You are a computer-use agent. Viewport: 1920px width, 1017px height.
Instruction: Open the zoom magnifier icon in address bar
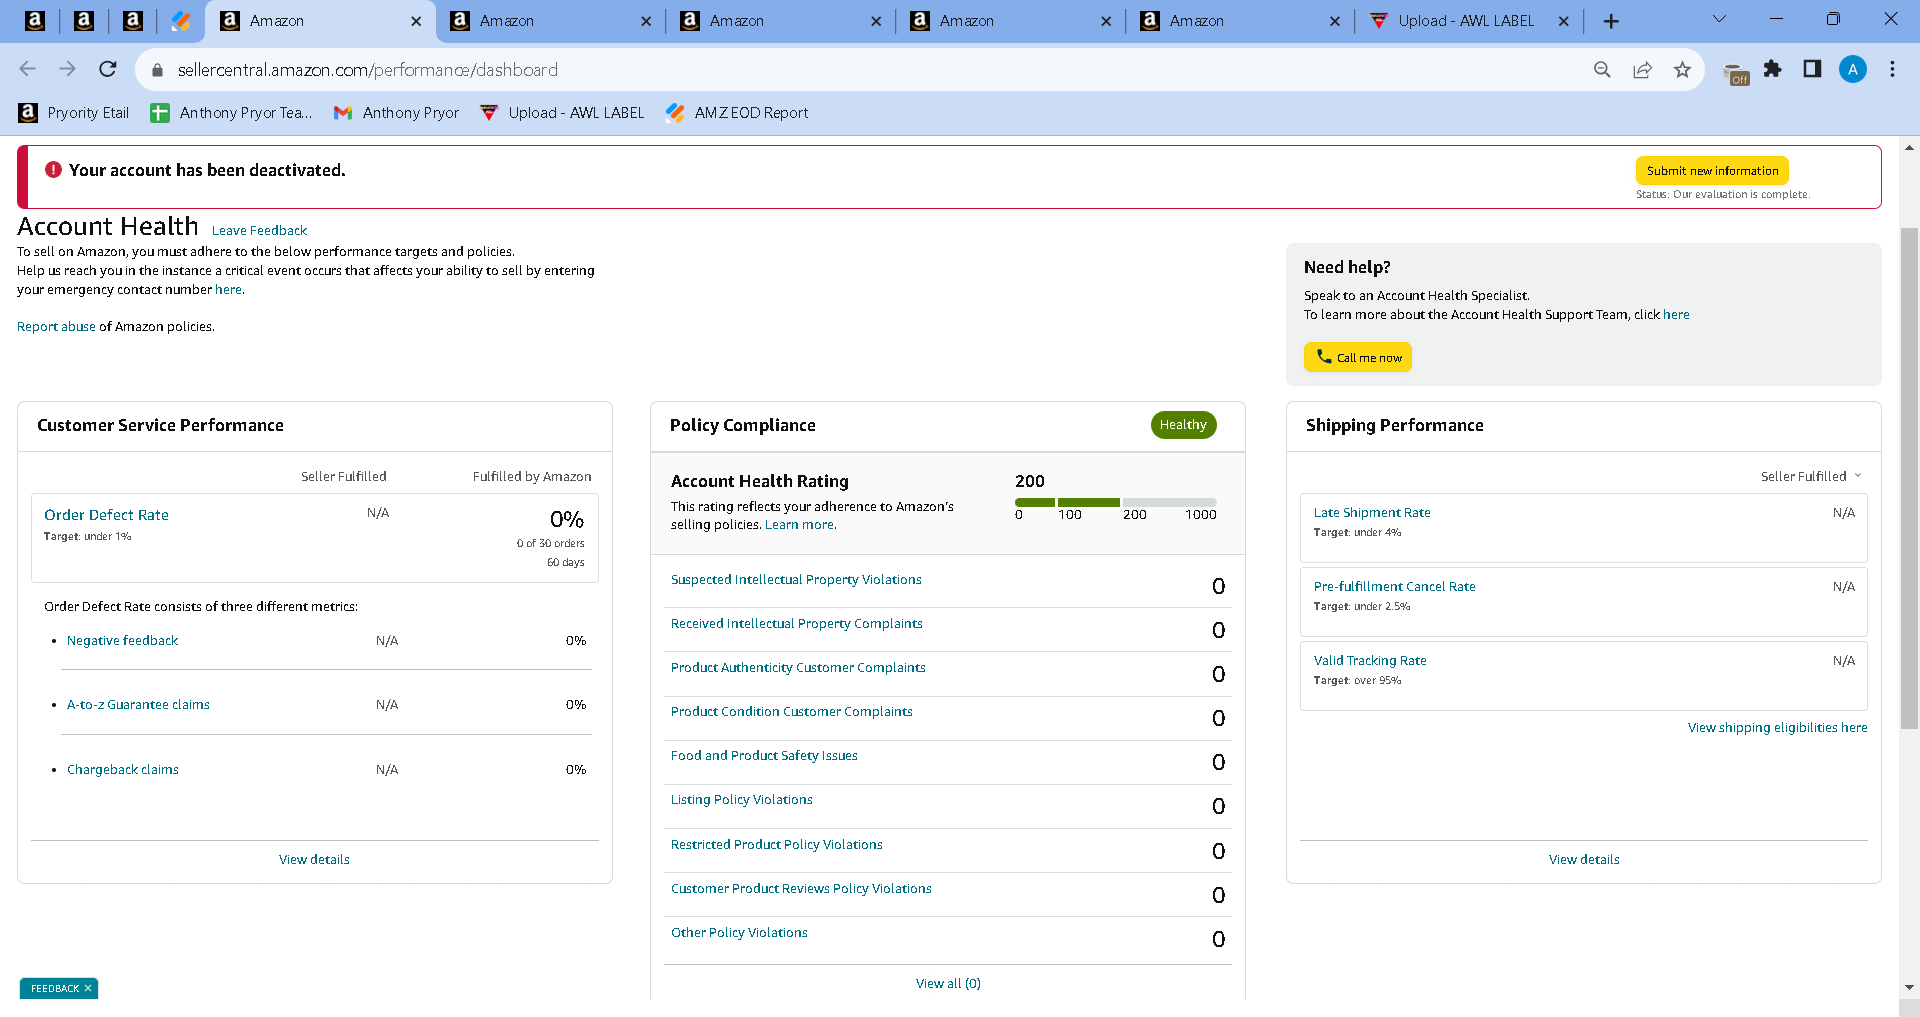coord(1602,69)
